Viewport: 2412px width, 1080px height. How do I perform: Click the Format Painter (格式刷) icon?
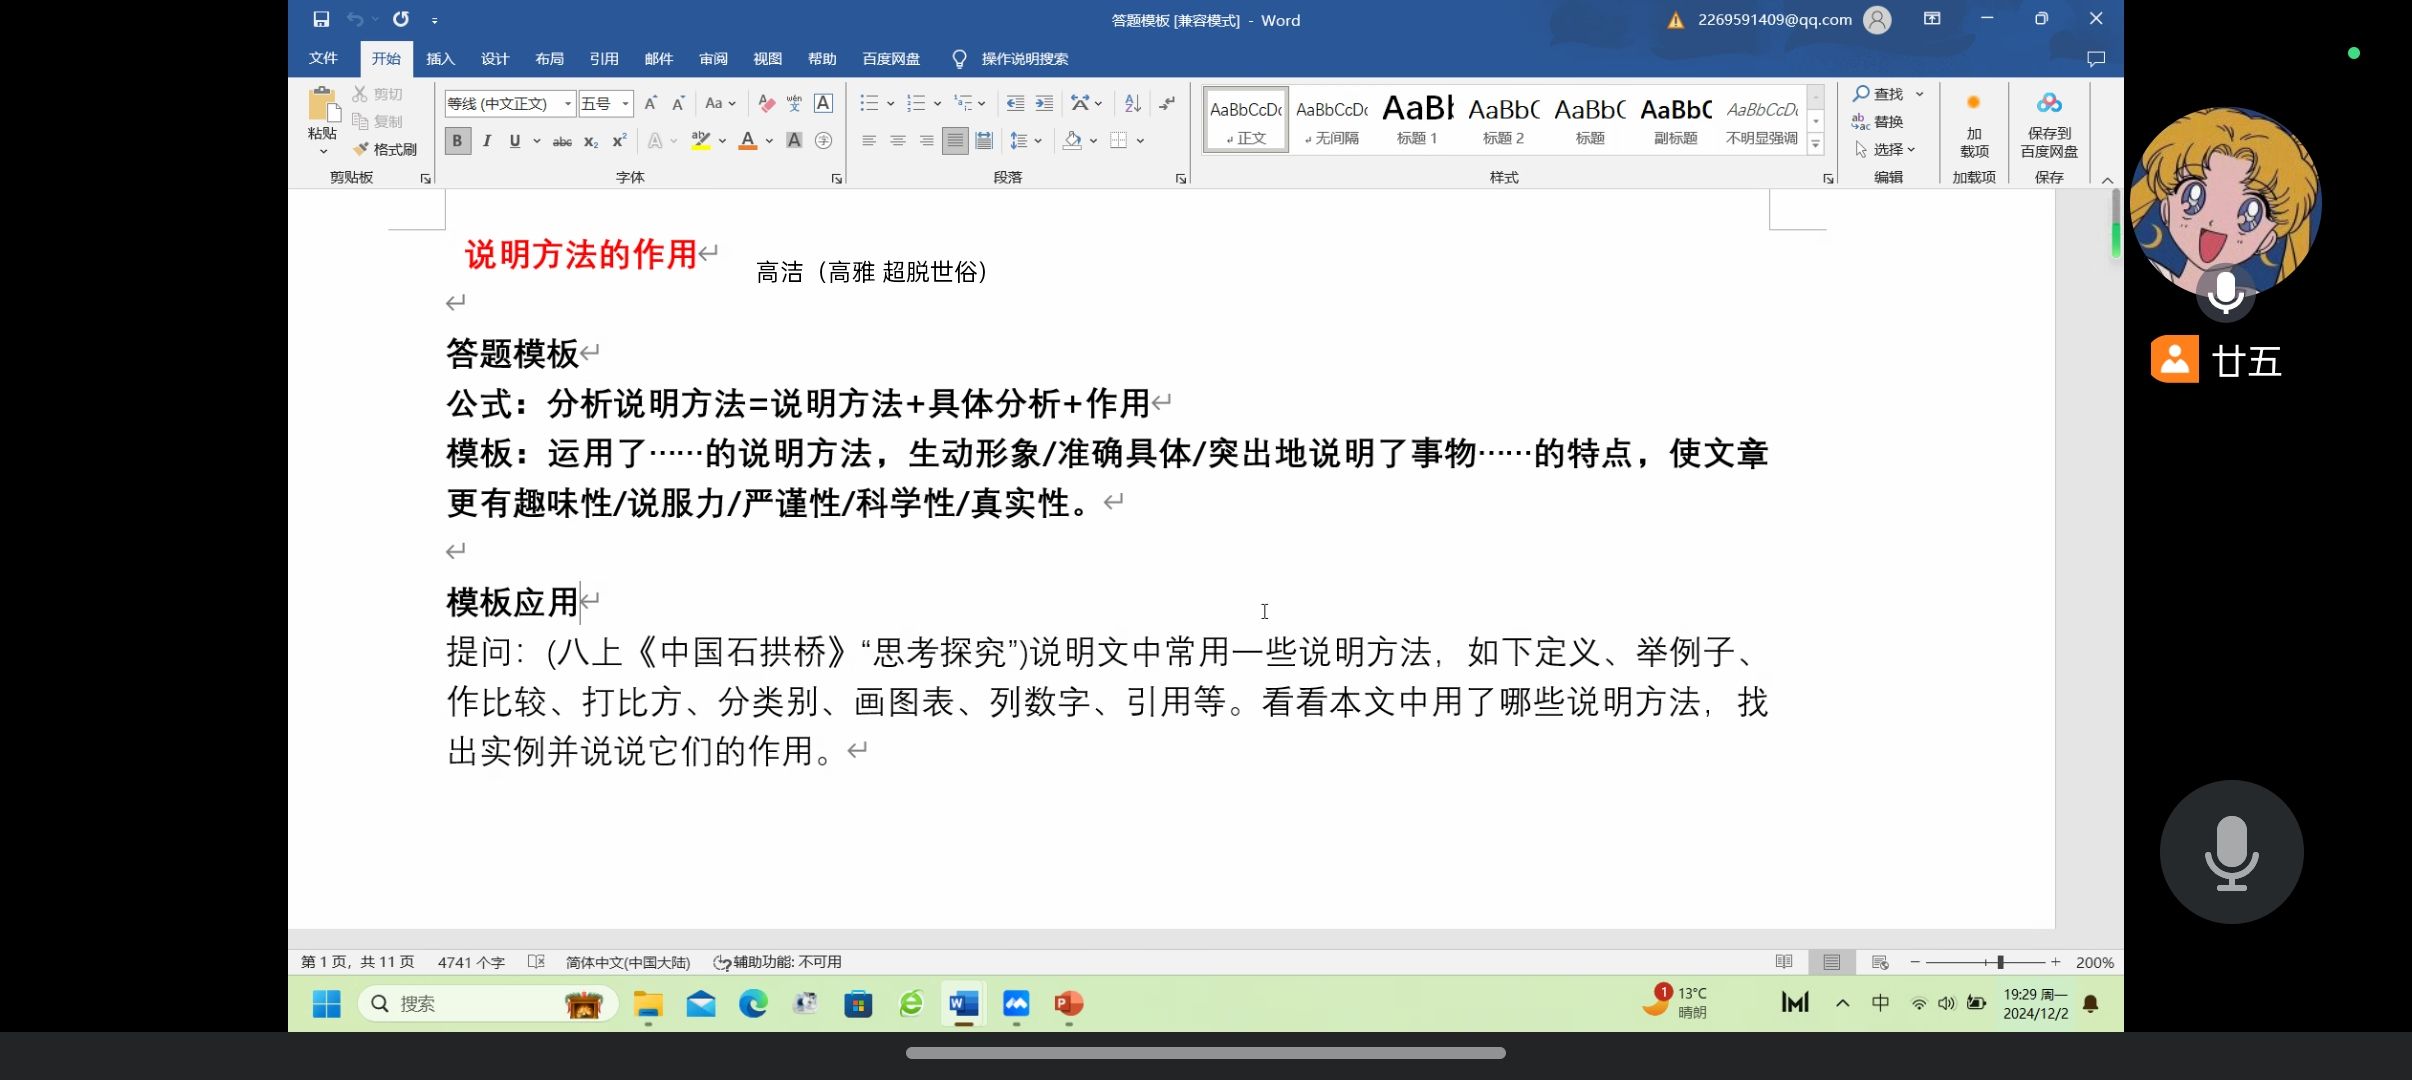point(385,149)
